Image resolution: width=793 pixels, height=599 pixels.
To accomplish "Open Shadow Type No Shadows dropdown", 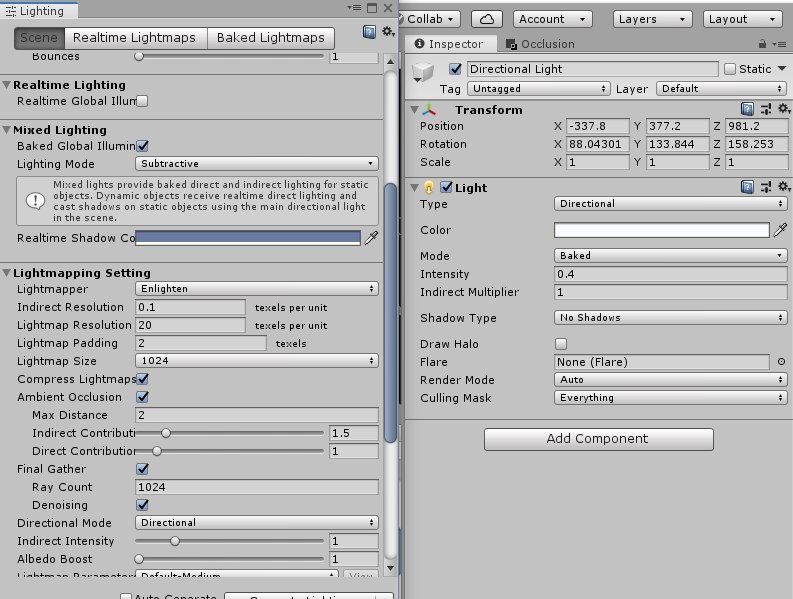I will 671,318.
